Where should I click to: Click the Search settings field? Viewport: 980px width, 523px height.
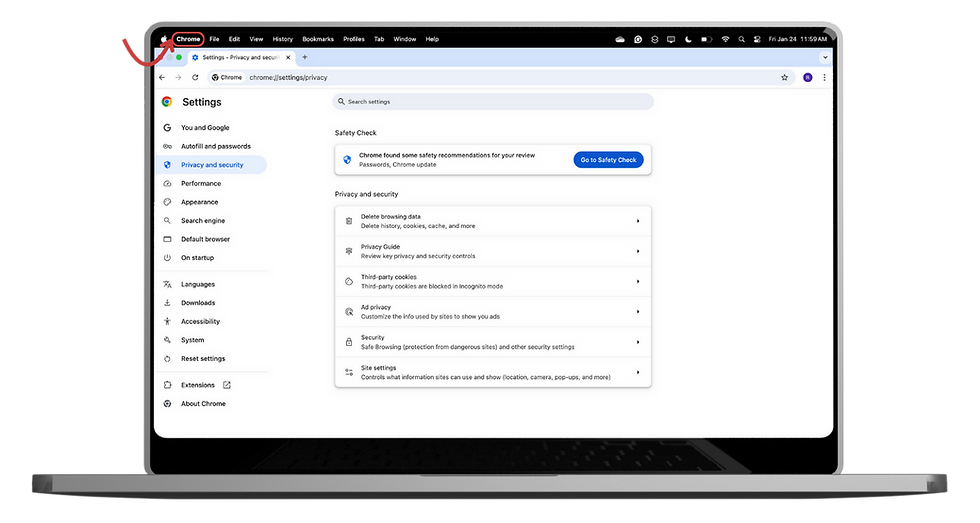pyautogui.click(x=493, y=101)
